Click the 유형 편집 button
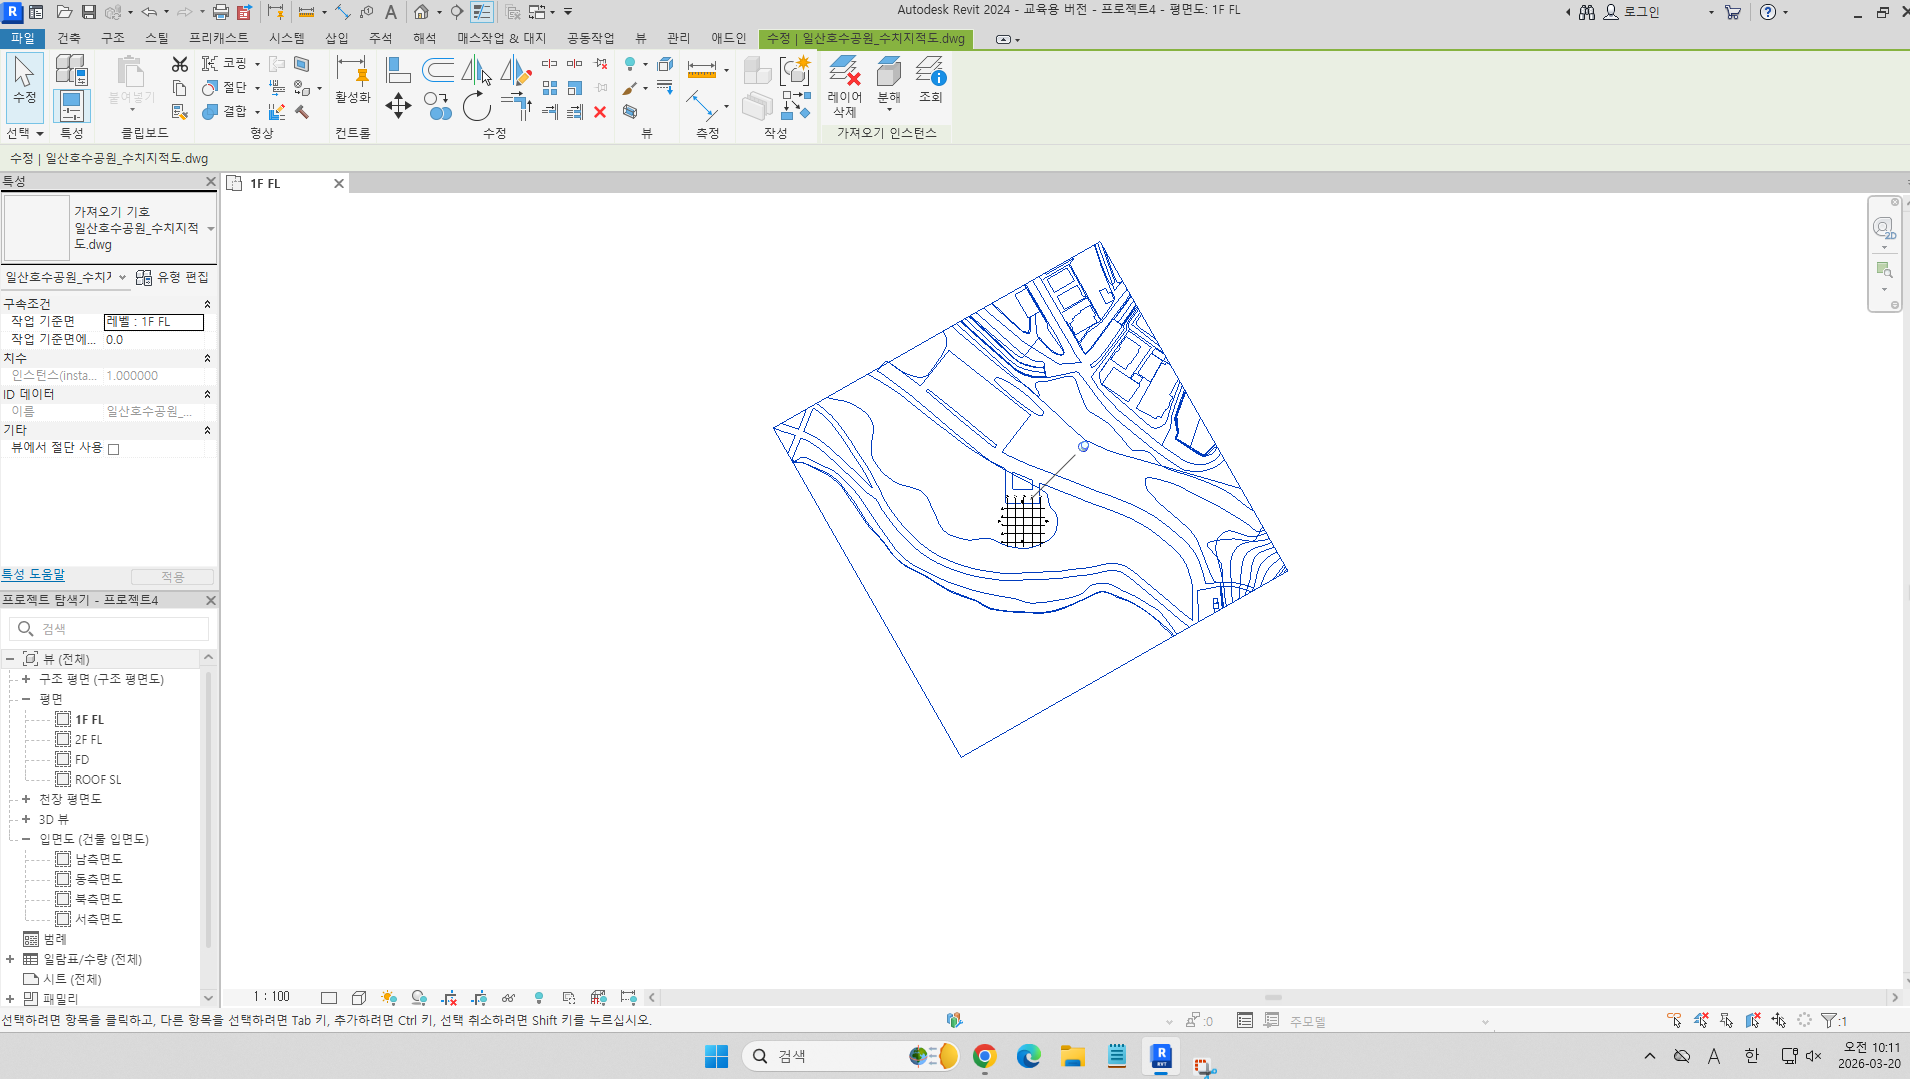Image resolution: width=1910 pixels, height=1079 pixels. click(173, 277)
